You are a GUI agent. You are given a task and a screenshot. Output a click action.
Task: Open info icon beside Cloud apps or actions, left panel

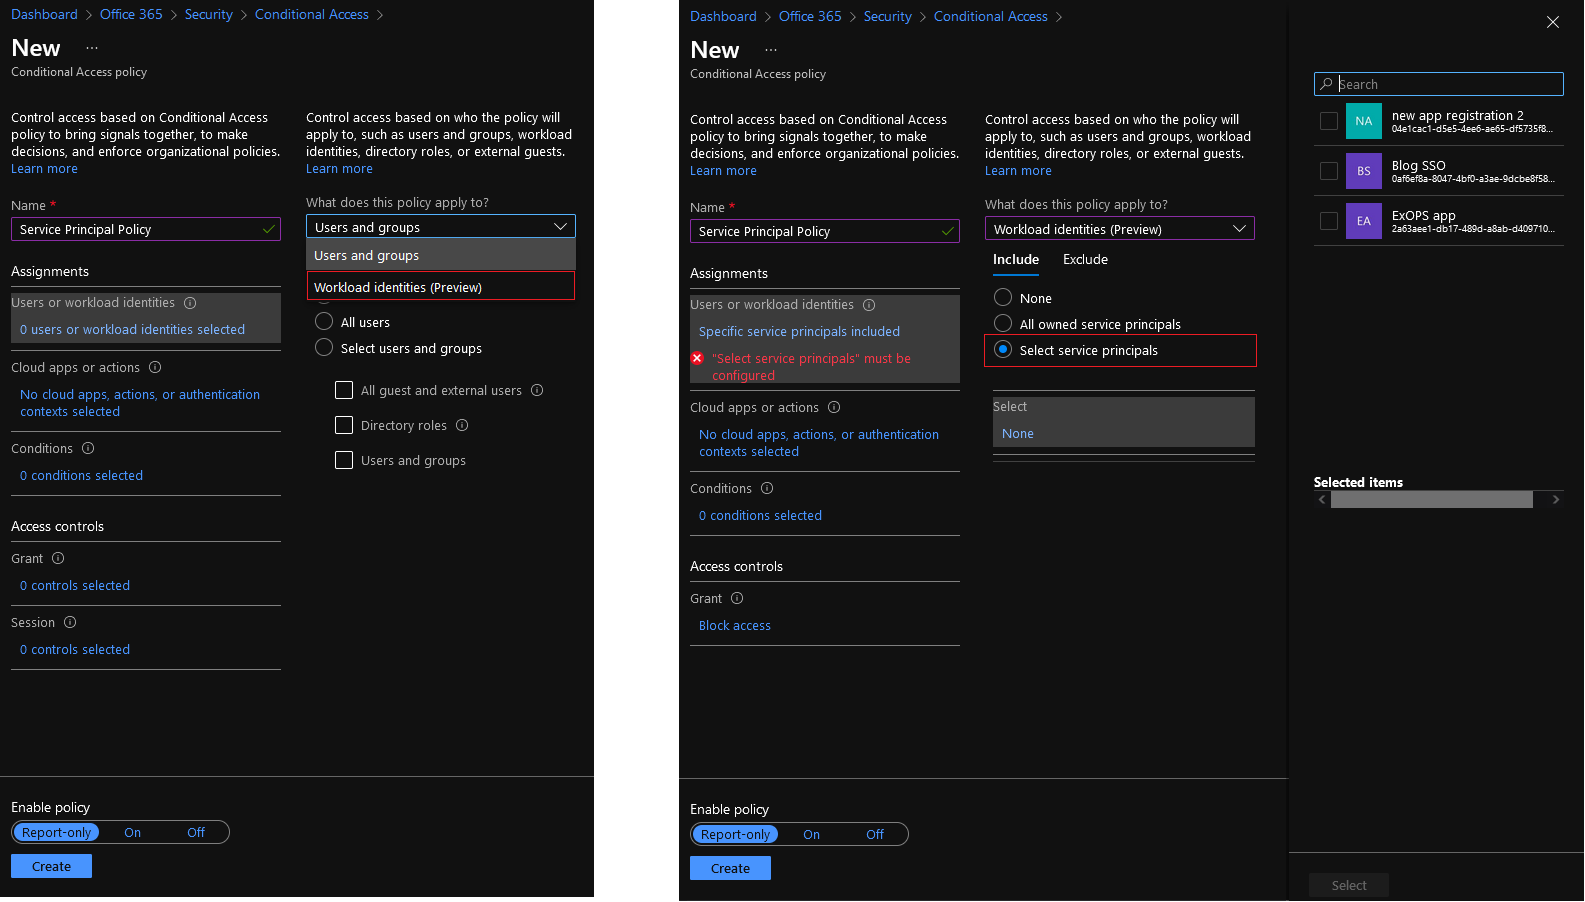tap(155, 368)
